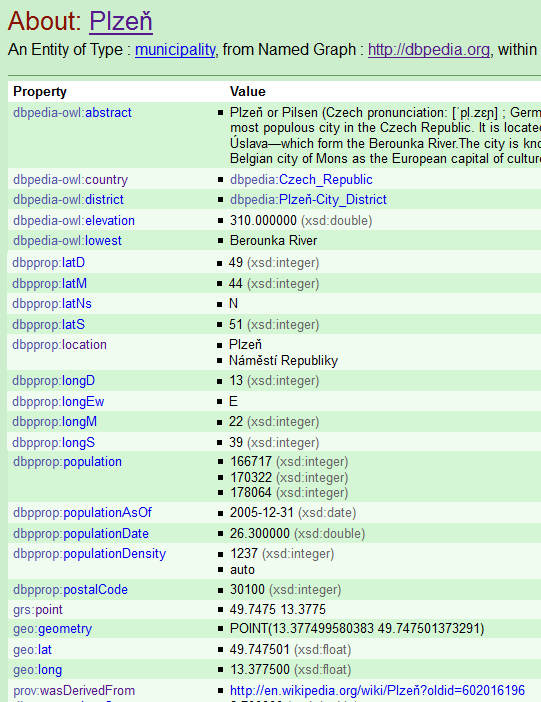Select the population value 170322
The height and width of the screenshot is (702, 541).
point(251,478)
